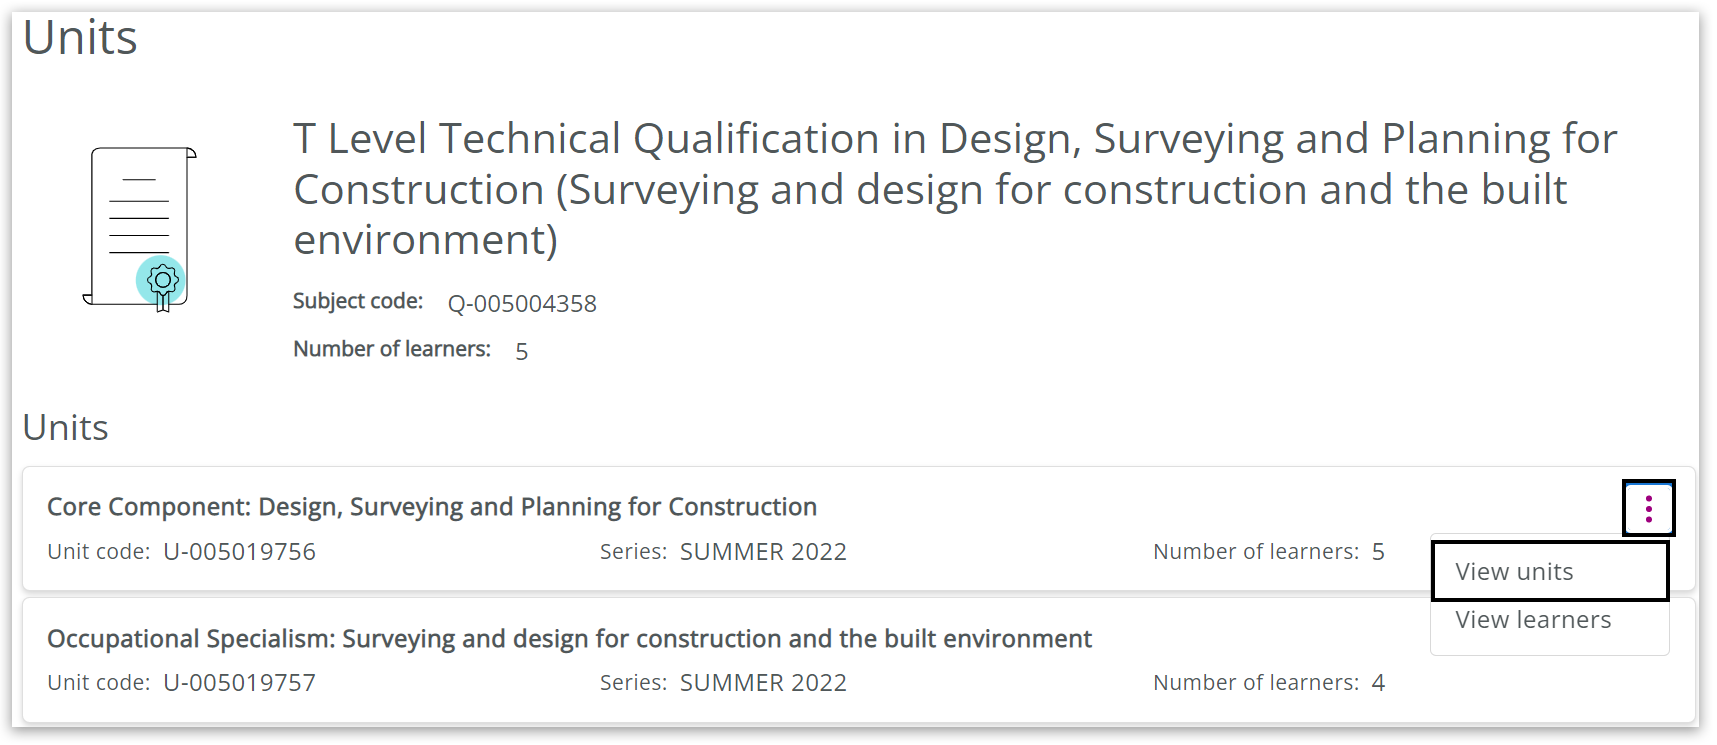Click the Series label in Occupational Specialism card
1717x745 pixels.
coord(633,683)
